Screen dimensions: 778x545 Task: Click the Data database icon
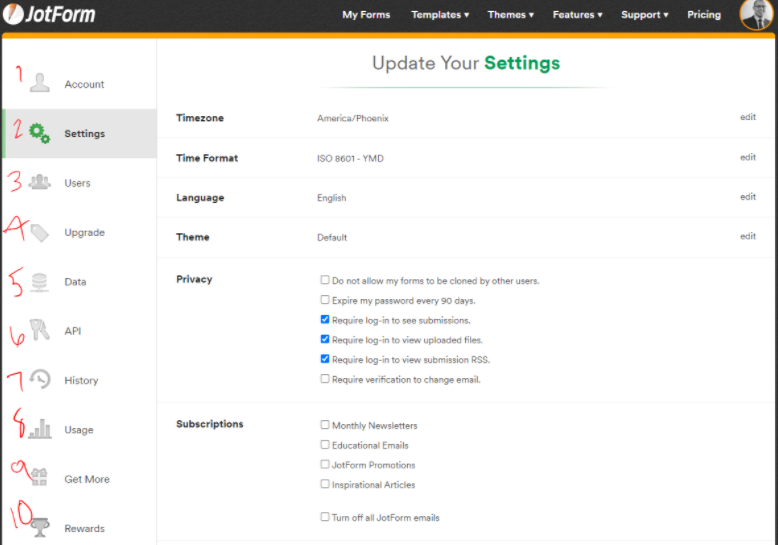39,282
